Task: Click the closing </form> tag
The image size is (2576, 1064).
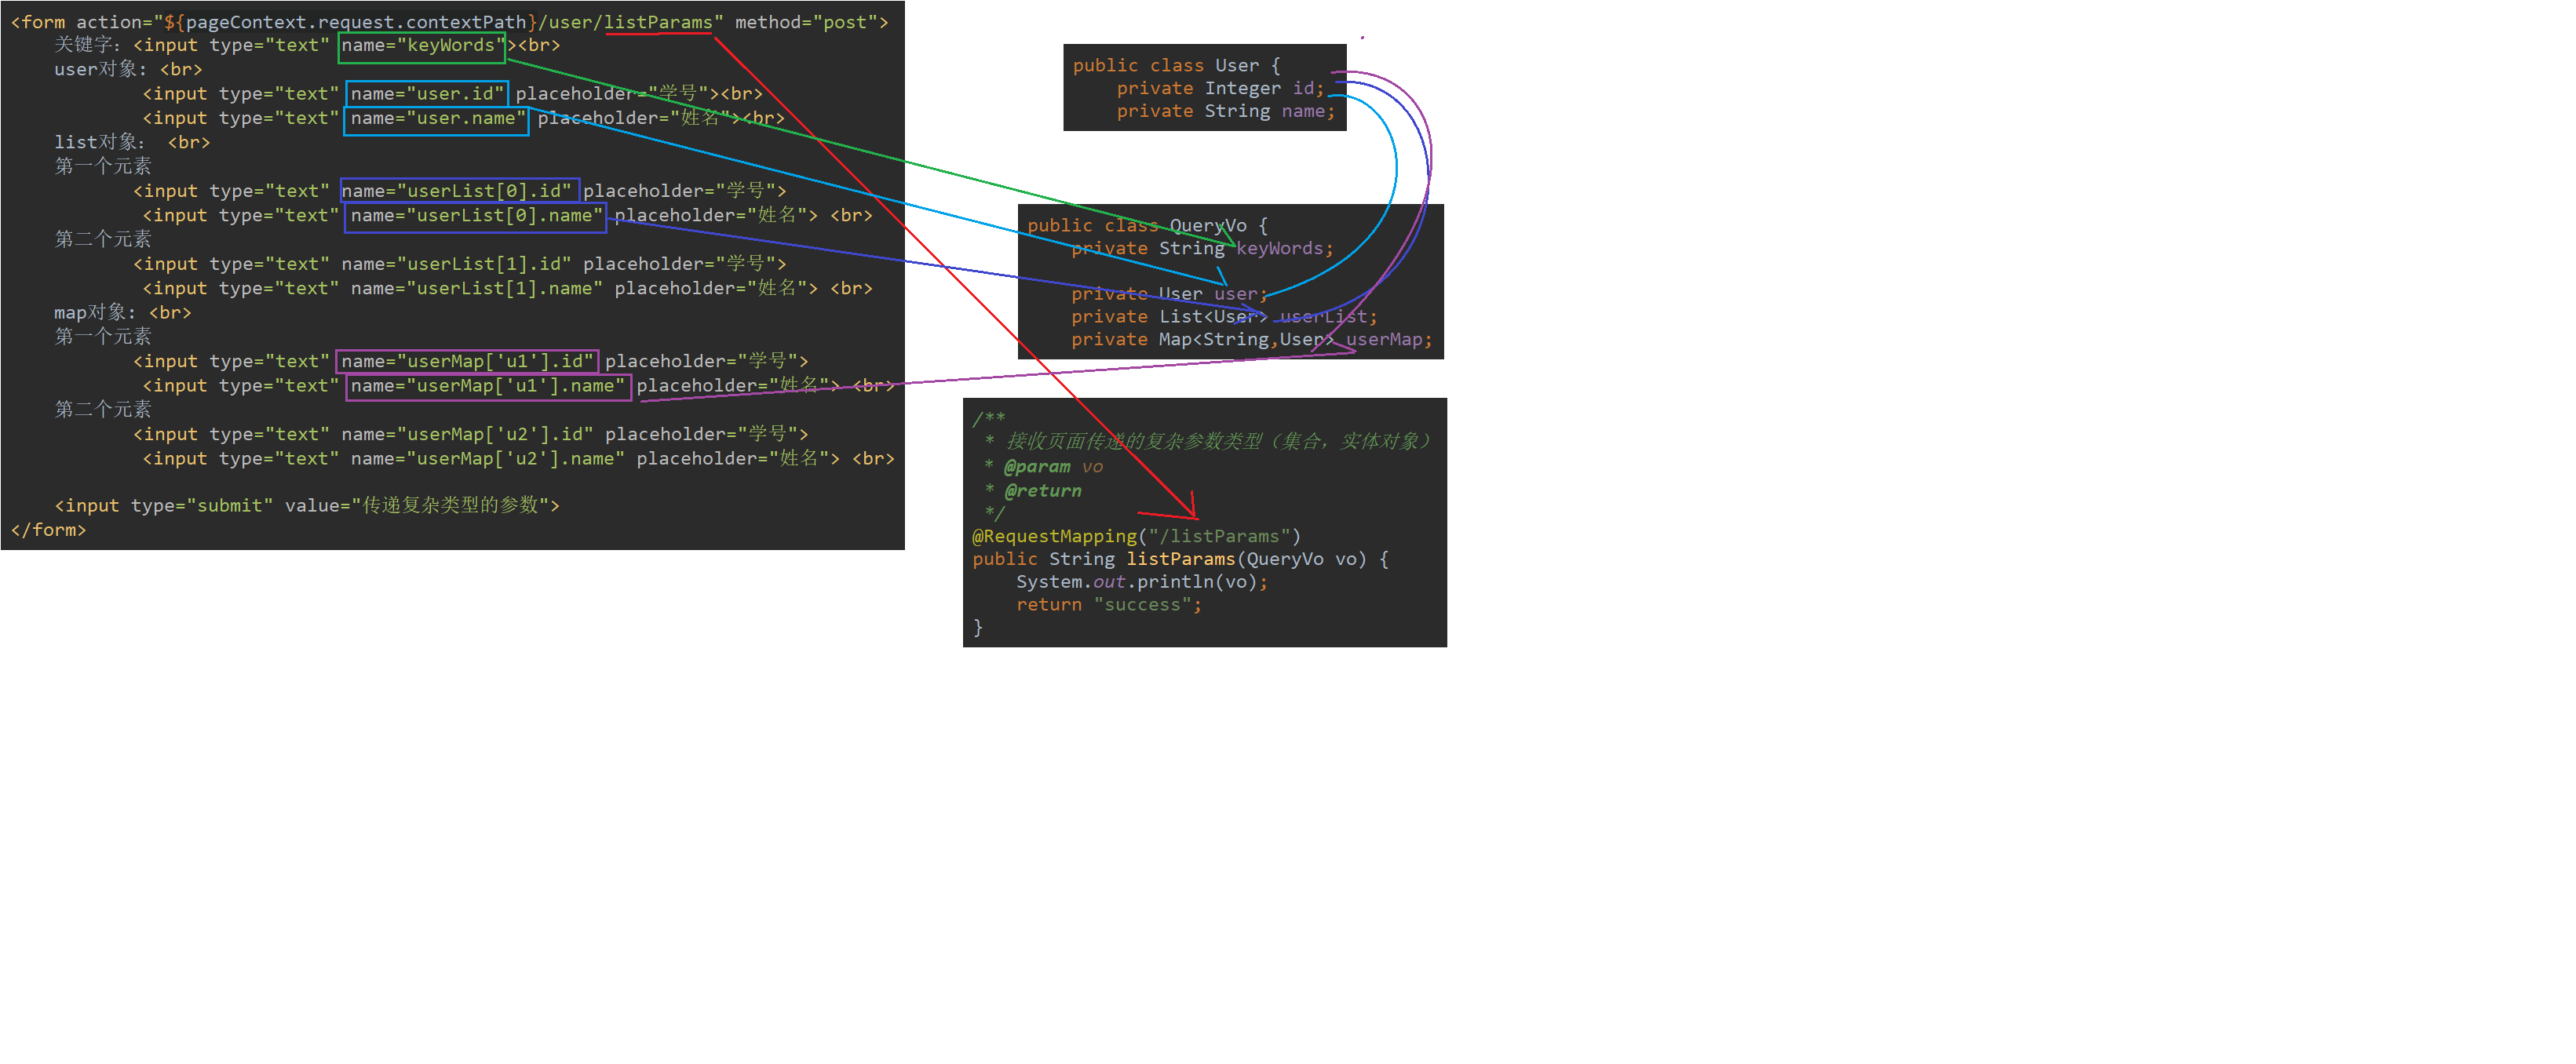Action: [48, 530]
